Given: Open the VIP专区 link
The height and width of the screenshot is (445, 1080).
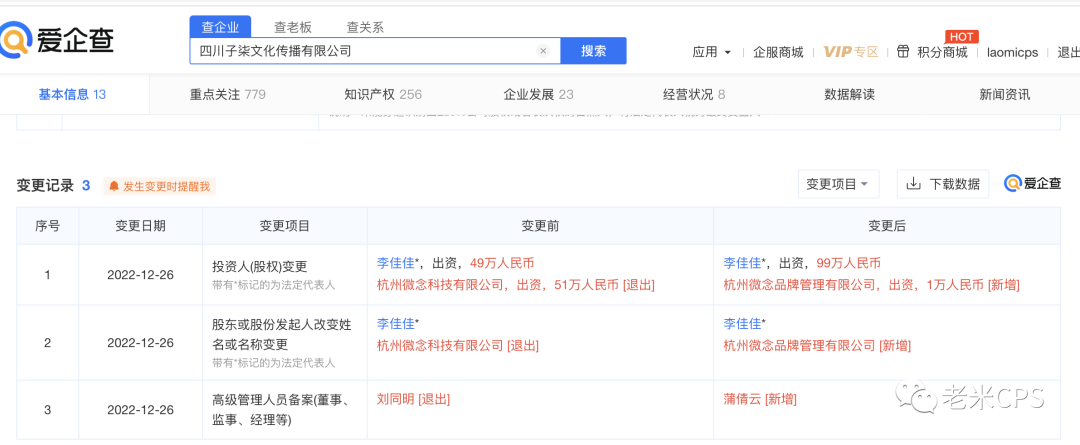Looking at the screenshot, I should (851, 52).
